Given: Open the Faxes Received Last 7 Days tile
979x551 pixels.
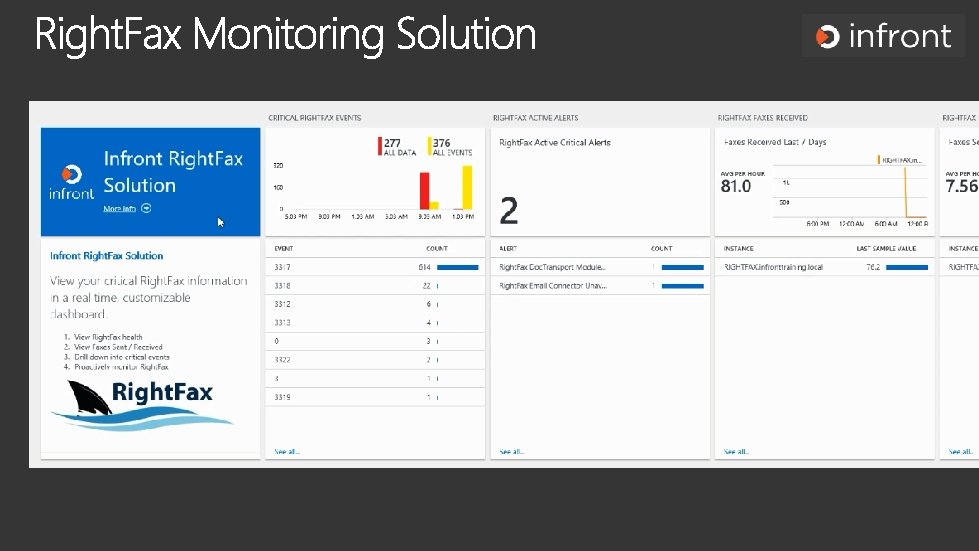Looking at the screenshot, I should coord(825,182).
